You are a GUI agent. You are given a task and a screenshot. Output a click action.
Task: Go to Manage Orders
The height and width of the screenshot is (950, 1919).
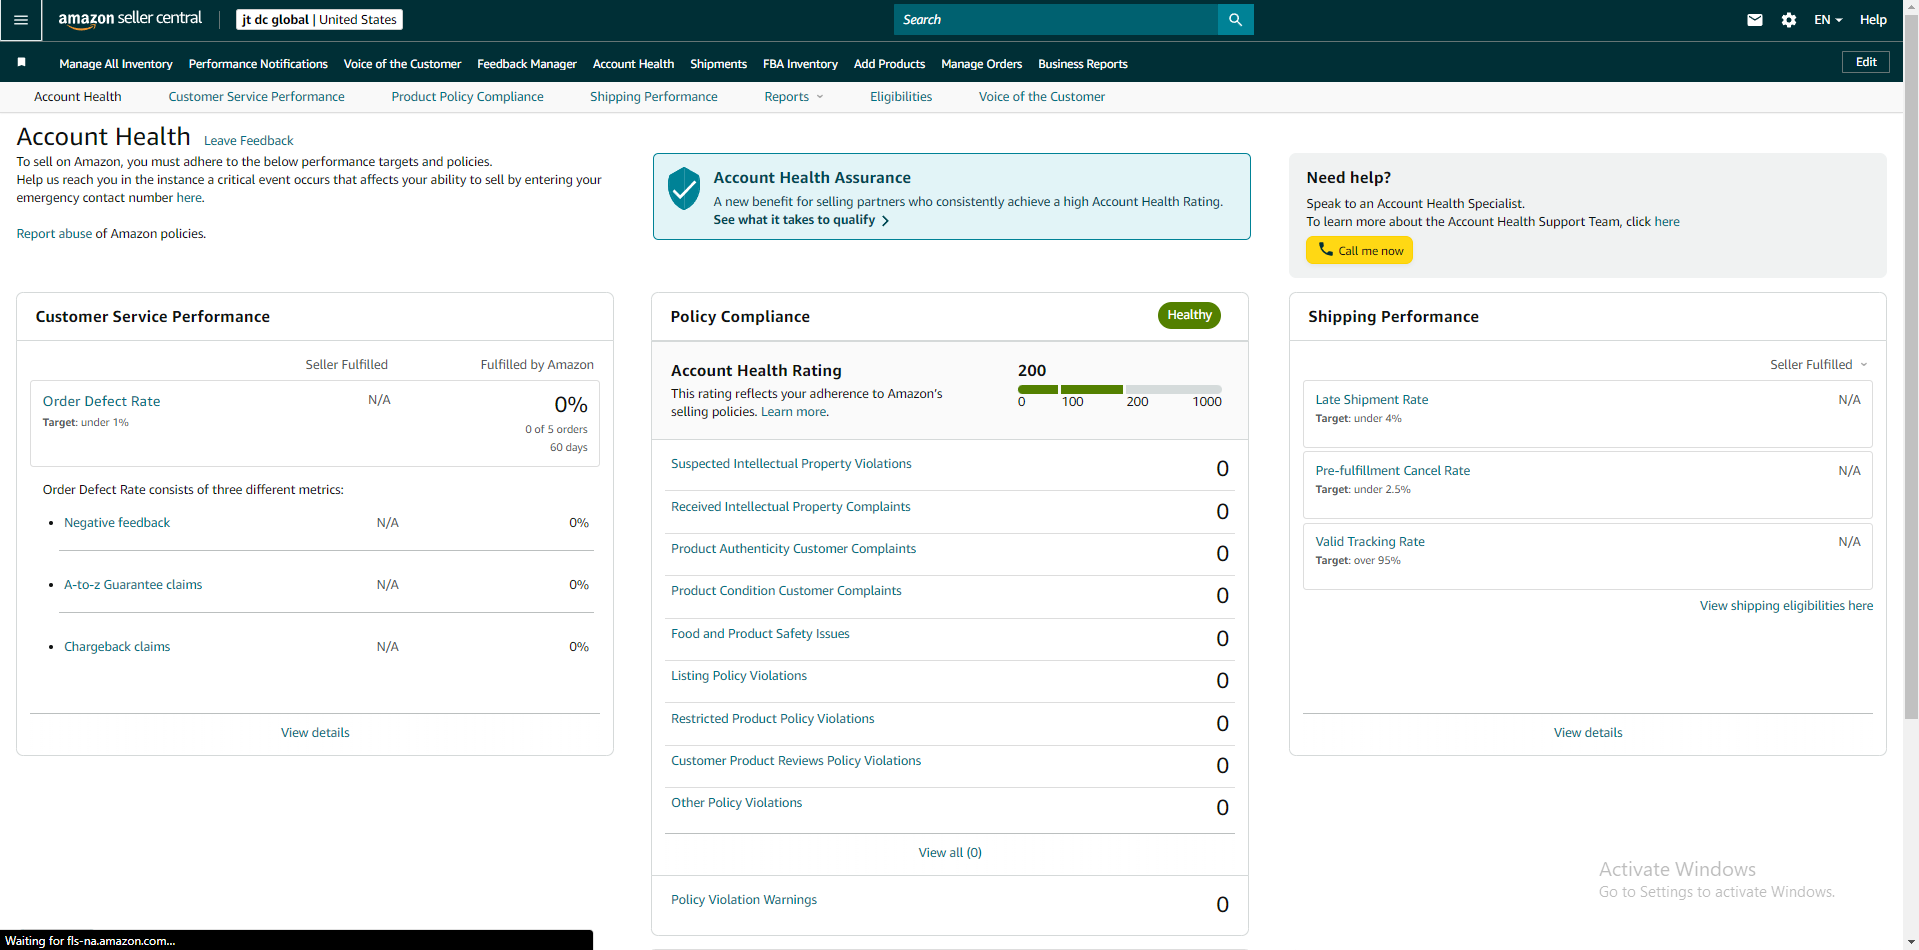coord(981,64)
